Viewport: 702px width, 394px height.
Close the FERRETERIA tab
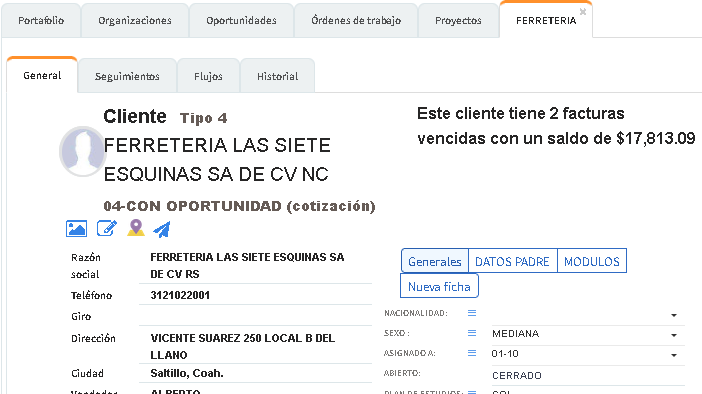(582, 12)
